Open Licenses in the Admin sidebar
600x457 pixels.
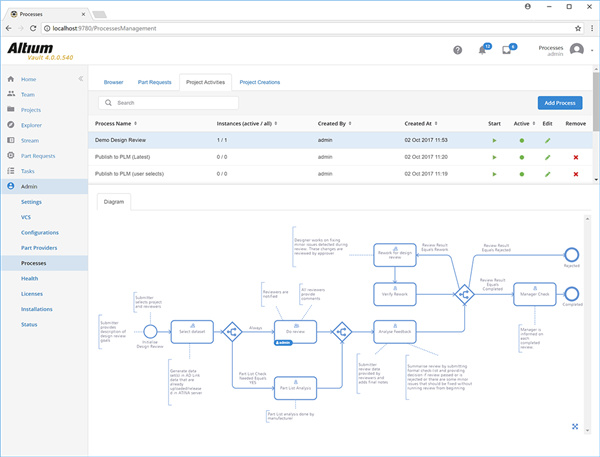tap(32, 294)
